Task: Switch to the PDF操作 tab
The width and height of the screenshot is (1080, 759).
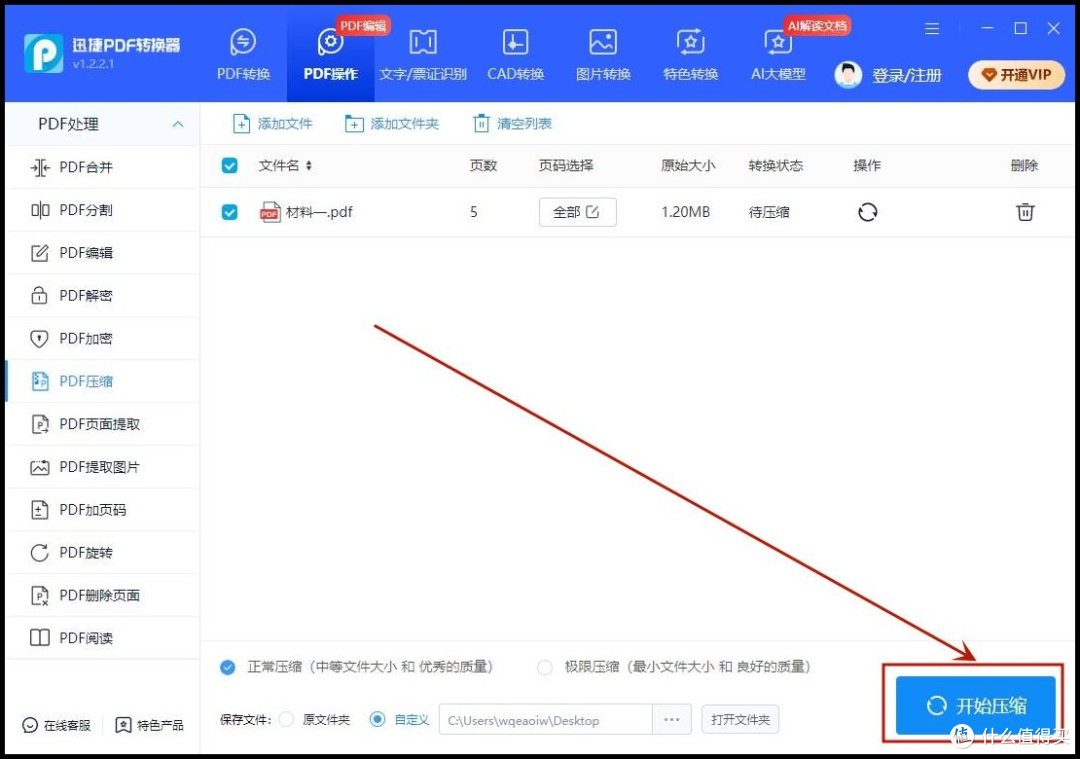Action: 331,55
